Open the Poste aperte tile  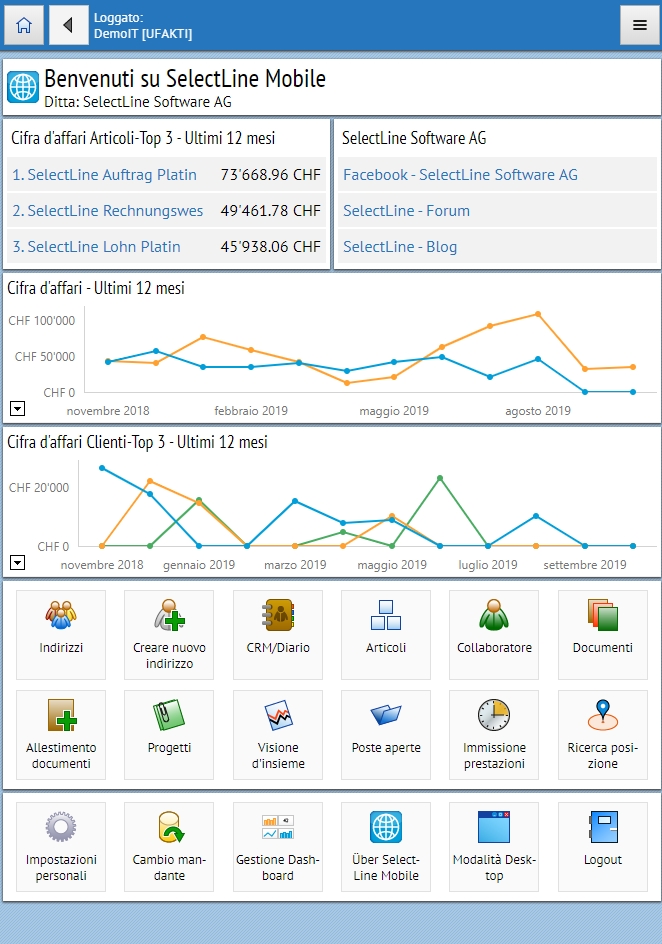pyautogui.click(x=386, y=734)
